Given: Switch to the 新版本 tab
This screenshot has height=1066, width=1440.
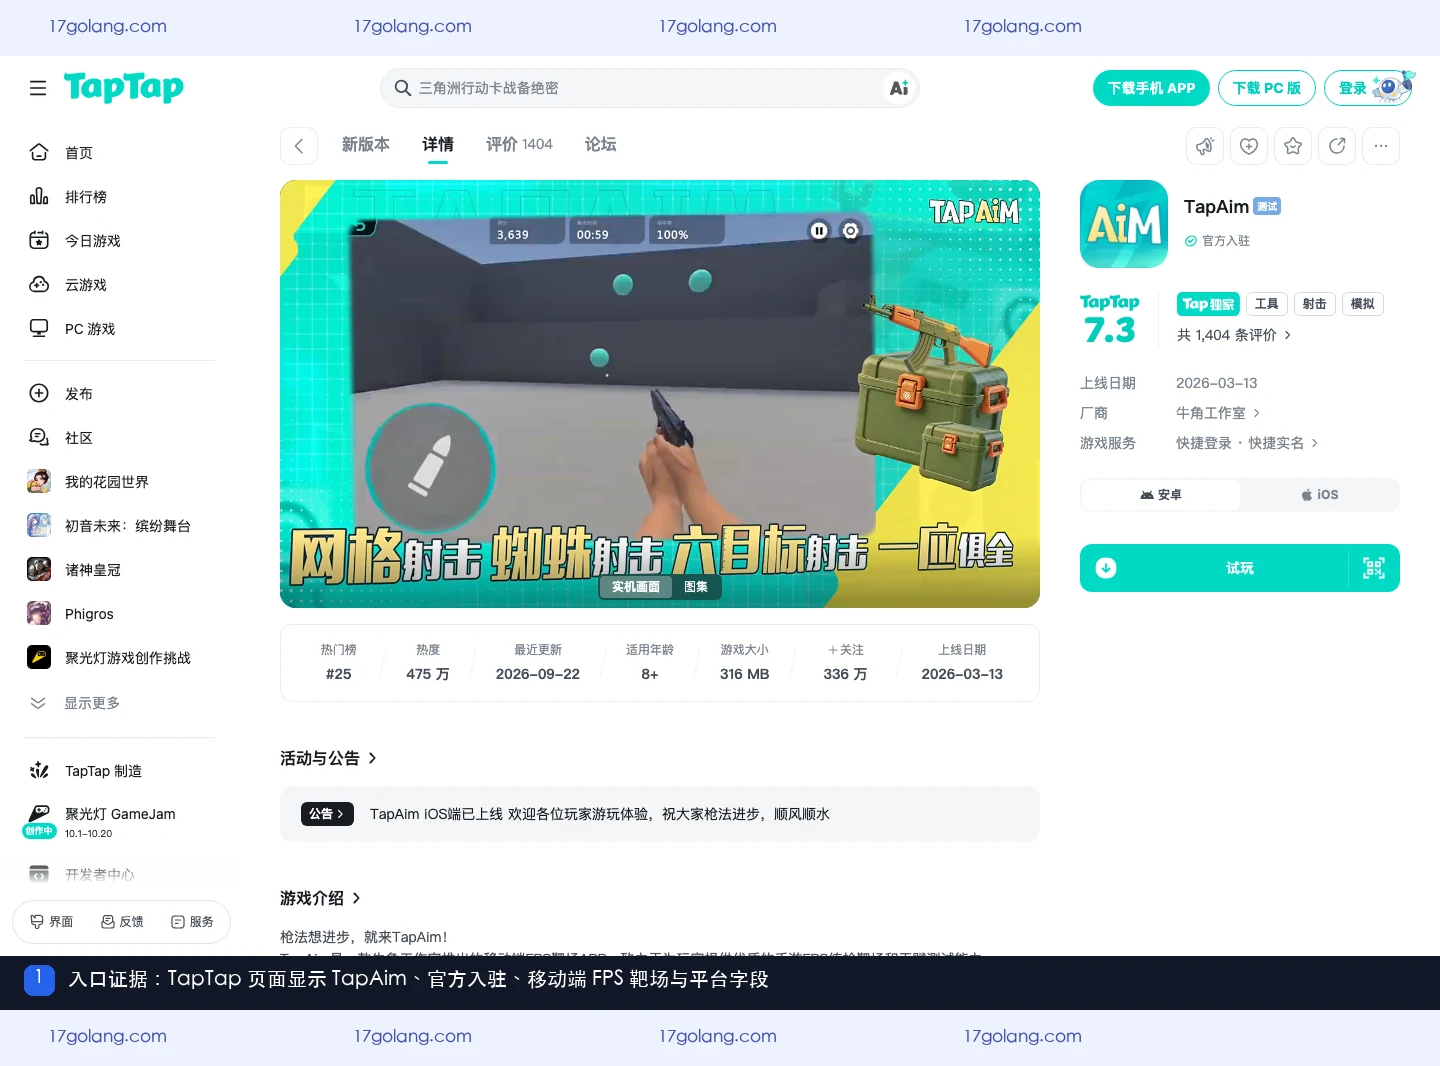Looking at the screenshot, I should coord(366,144).
